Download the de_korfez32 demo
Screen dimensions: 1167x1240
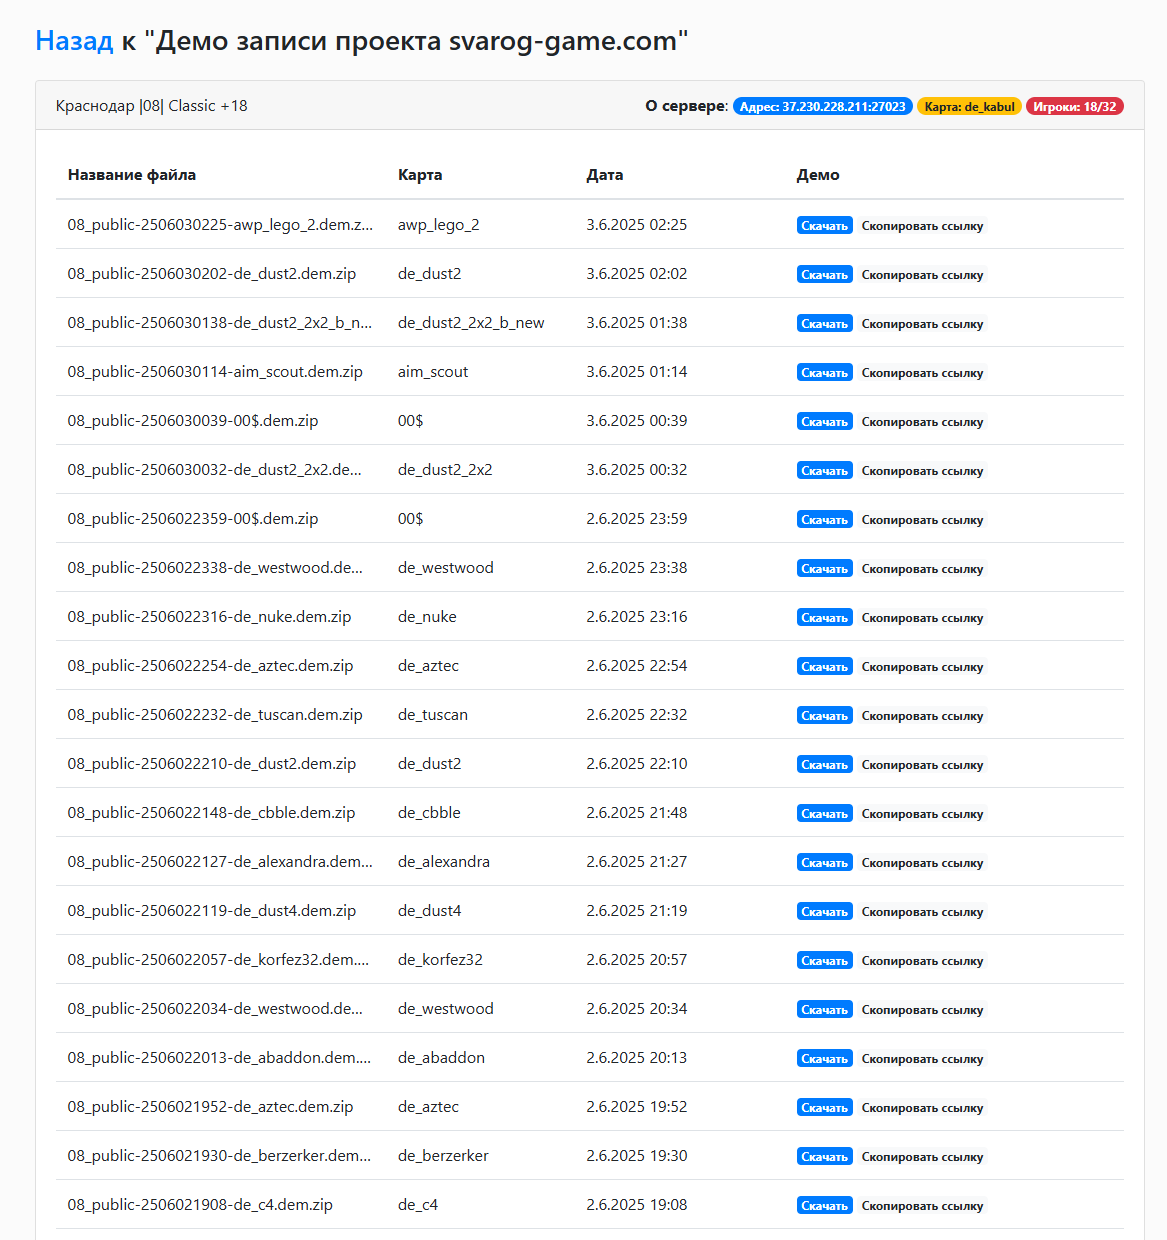point(825,960)
